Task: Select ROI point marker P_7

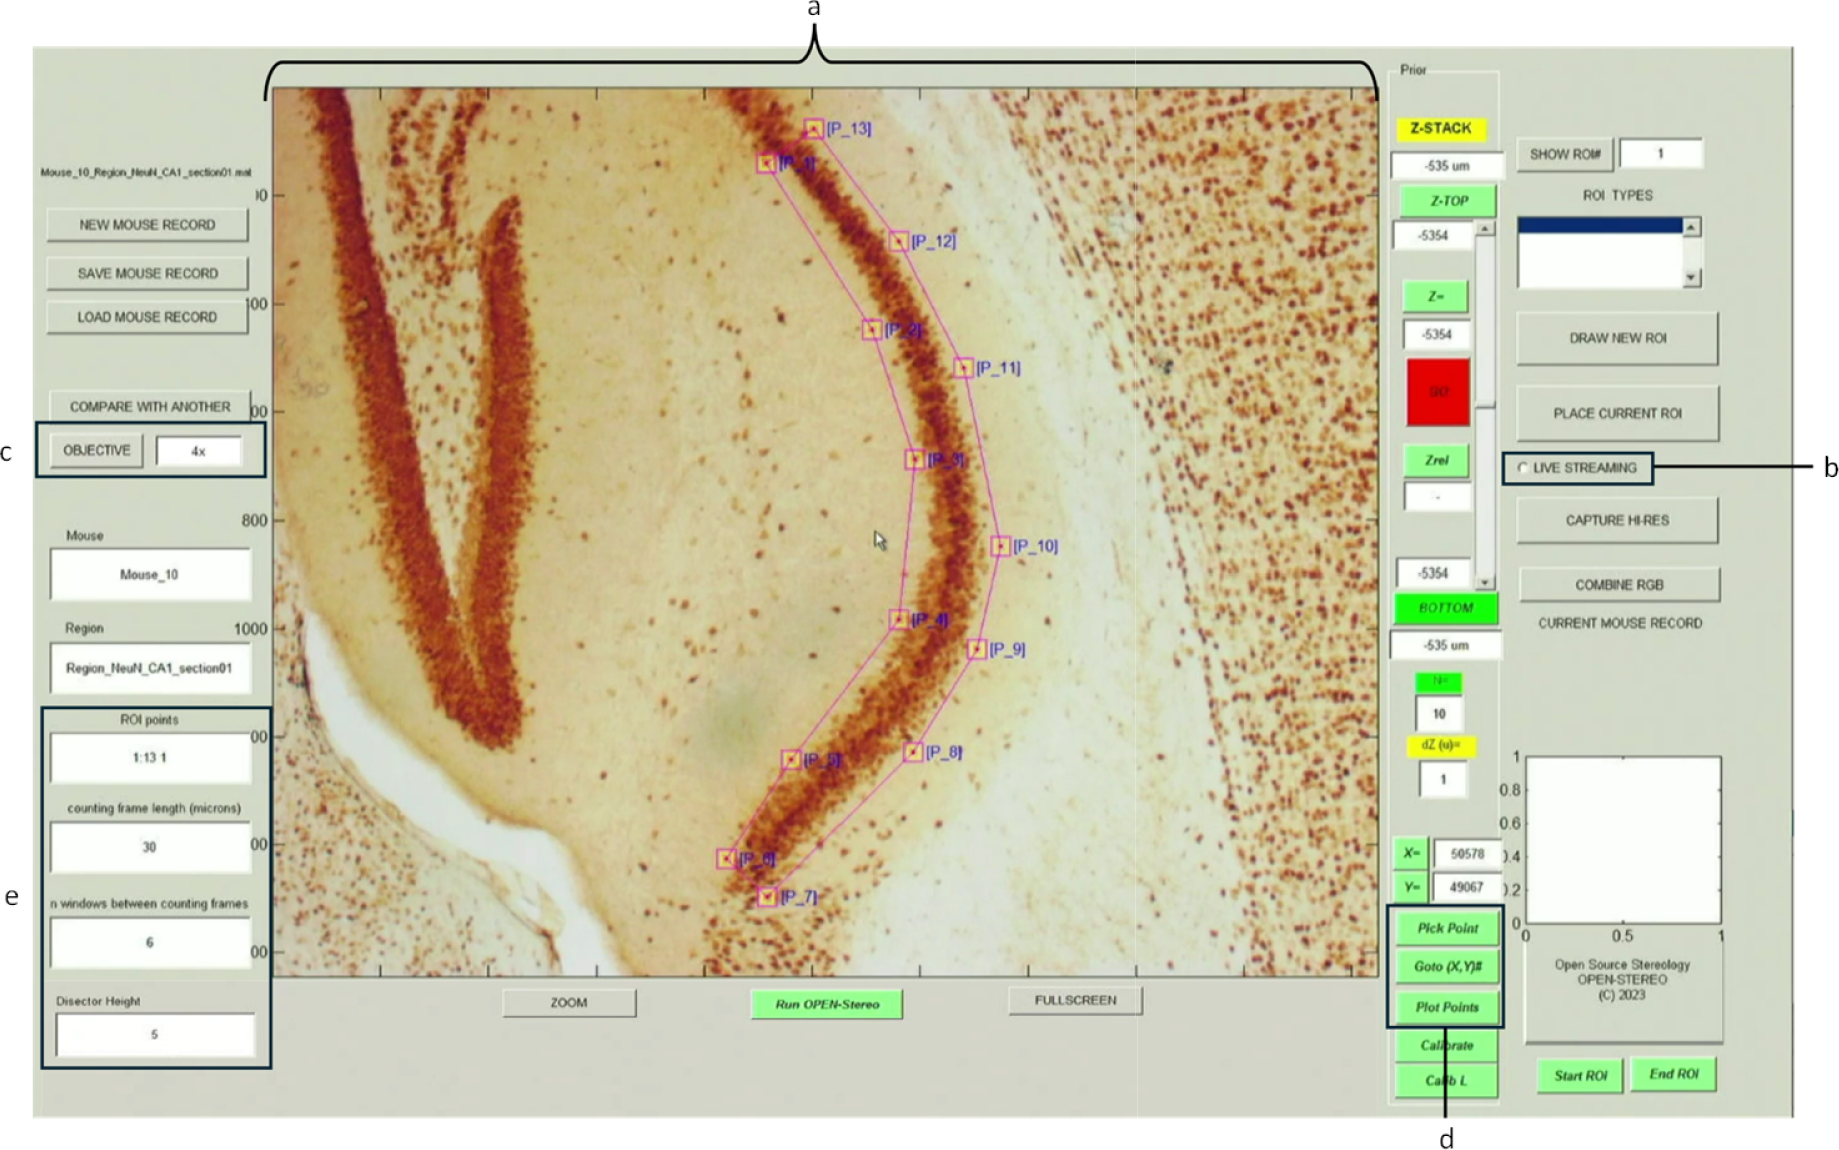Action: pos(767,897)
